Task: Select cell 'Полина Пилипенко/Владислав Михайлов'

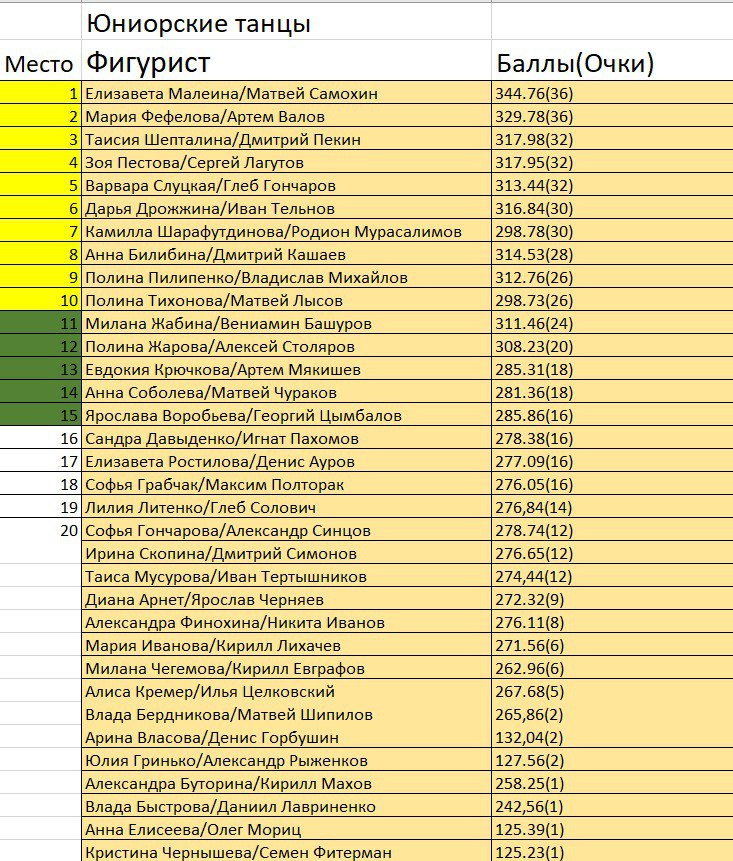Action: tap(286, 277)
